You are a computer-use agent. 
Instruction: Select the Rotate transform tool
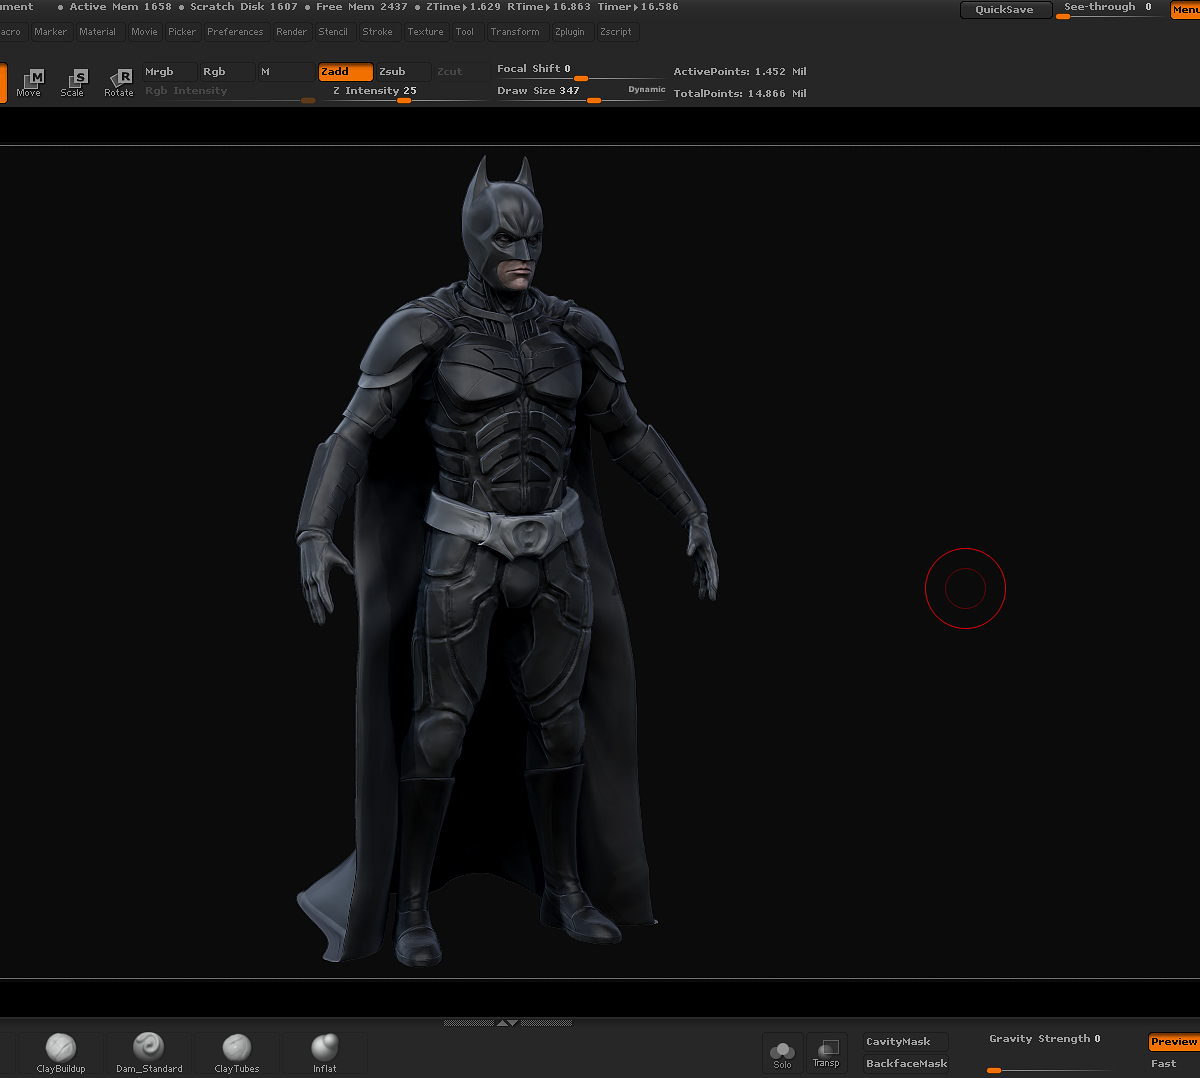click(x=118, y=82)
